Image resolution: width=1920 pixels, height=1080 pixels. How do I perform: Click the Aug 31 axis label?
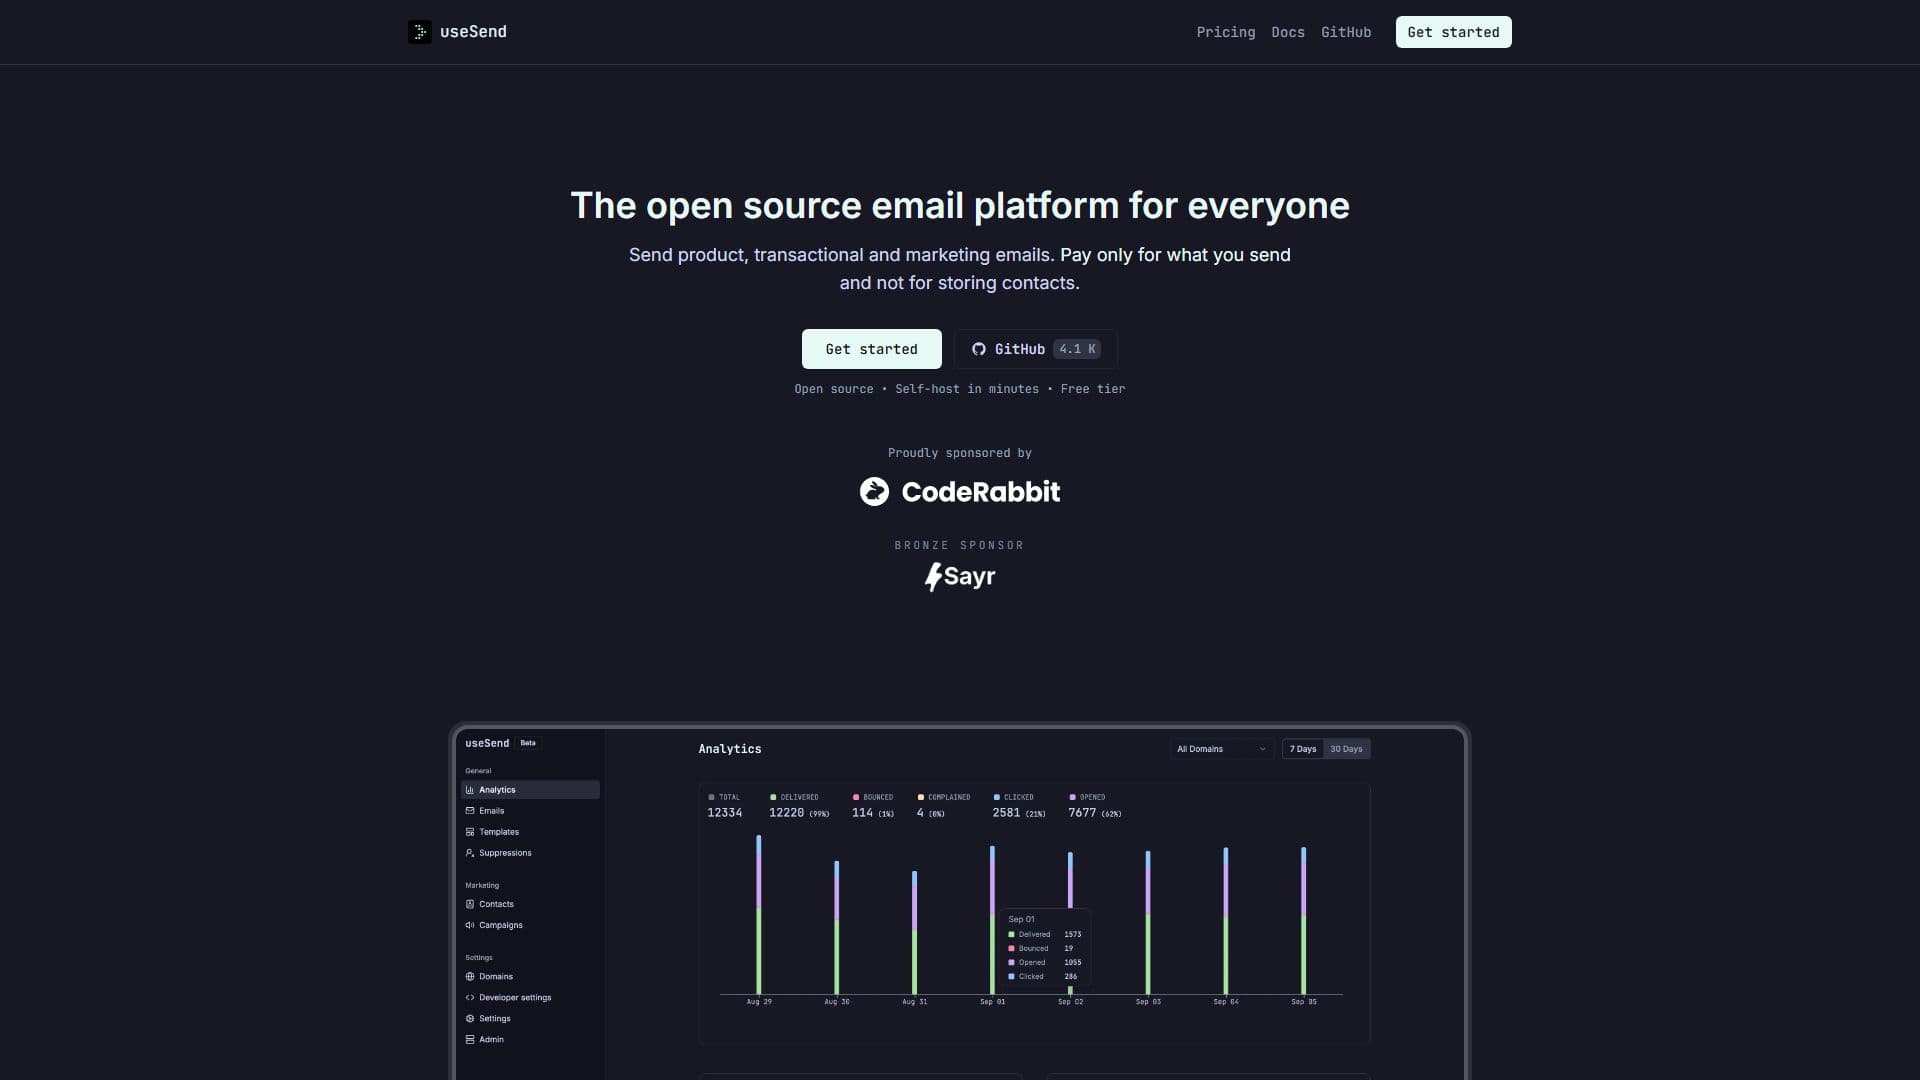click(914, 1002)
